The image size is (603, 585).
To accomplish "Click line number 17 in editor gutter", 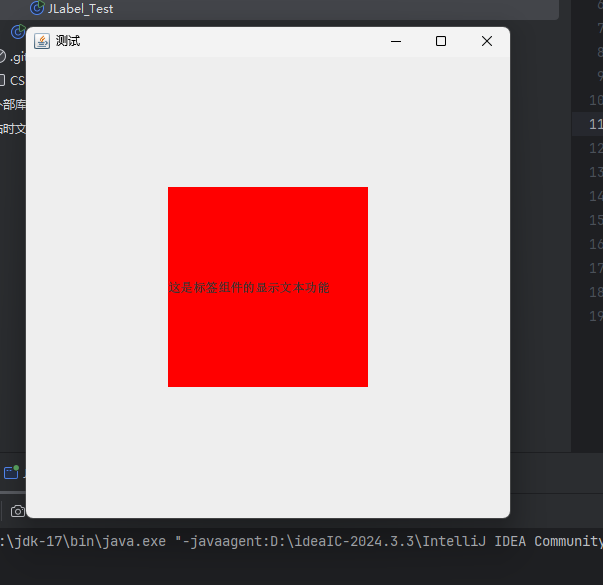I will tap(596, 268).
